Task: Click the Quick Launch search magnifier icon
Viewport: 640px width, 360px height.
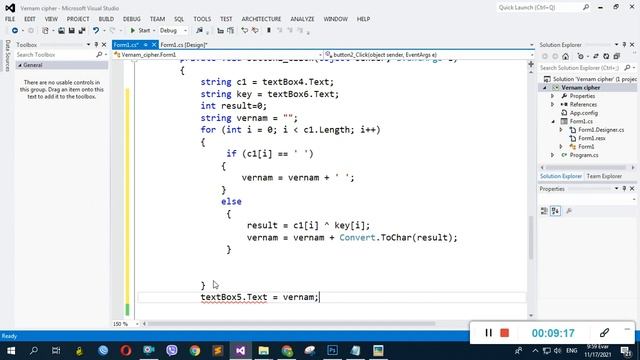Action: 586,7
